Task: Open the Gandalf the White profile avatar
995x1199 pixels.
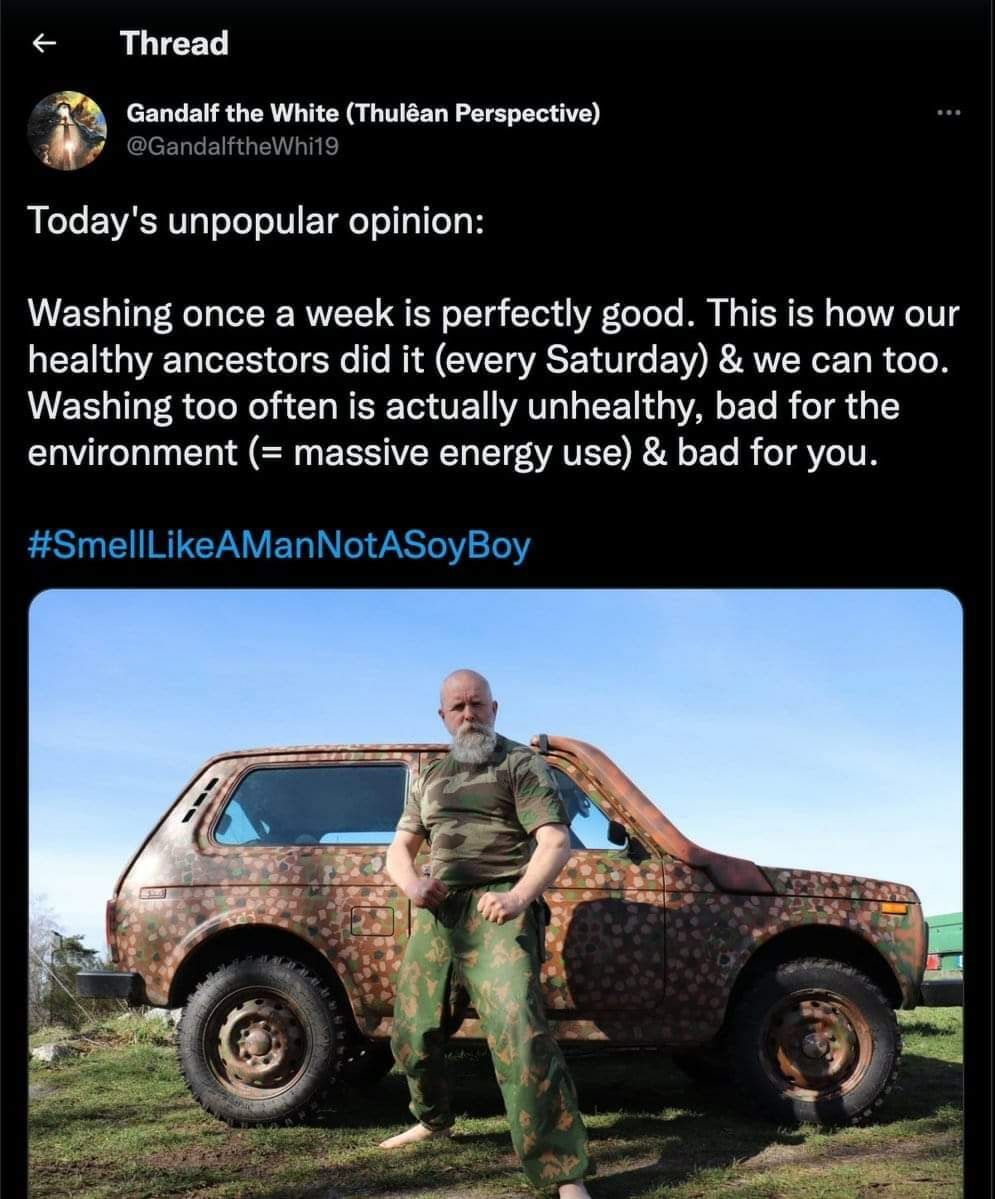Action: [67, 130]
